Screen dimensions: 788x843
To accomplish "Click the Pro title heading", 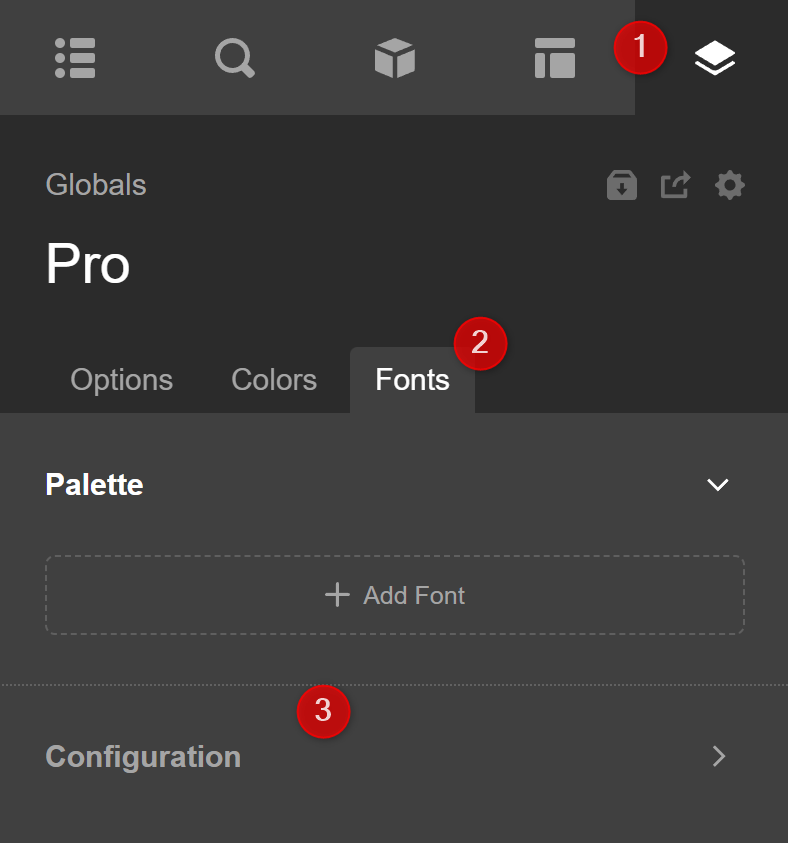I will [87, 264].
